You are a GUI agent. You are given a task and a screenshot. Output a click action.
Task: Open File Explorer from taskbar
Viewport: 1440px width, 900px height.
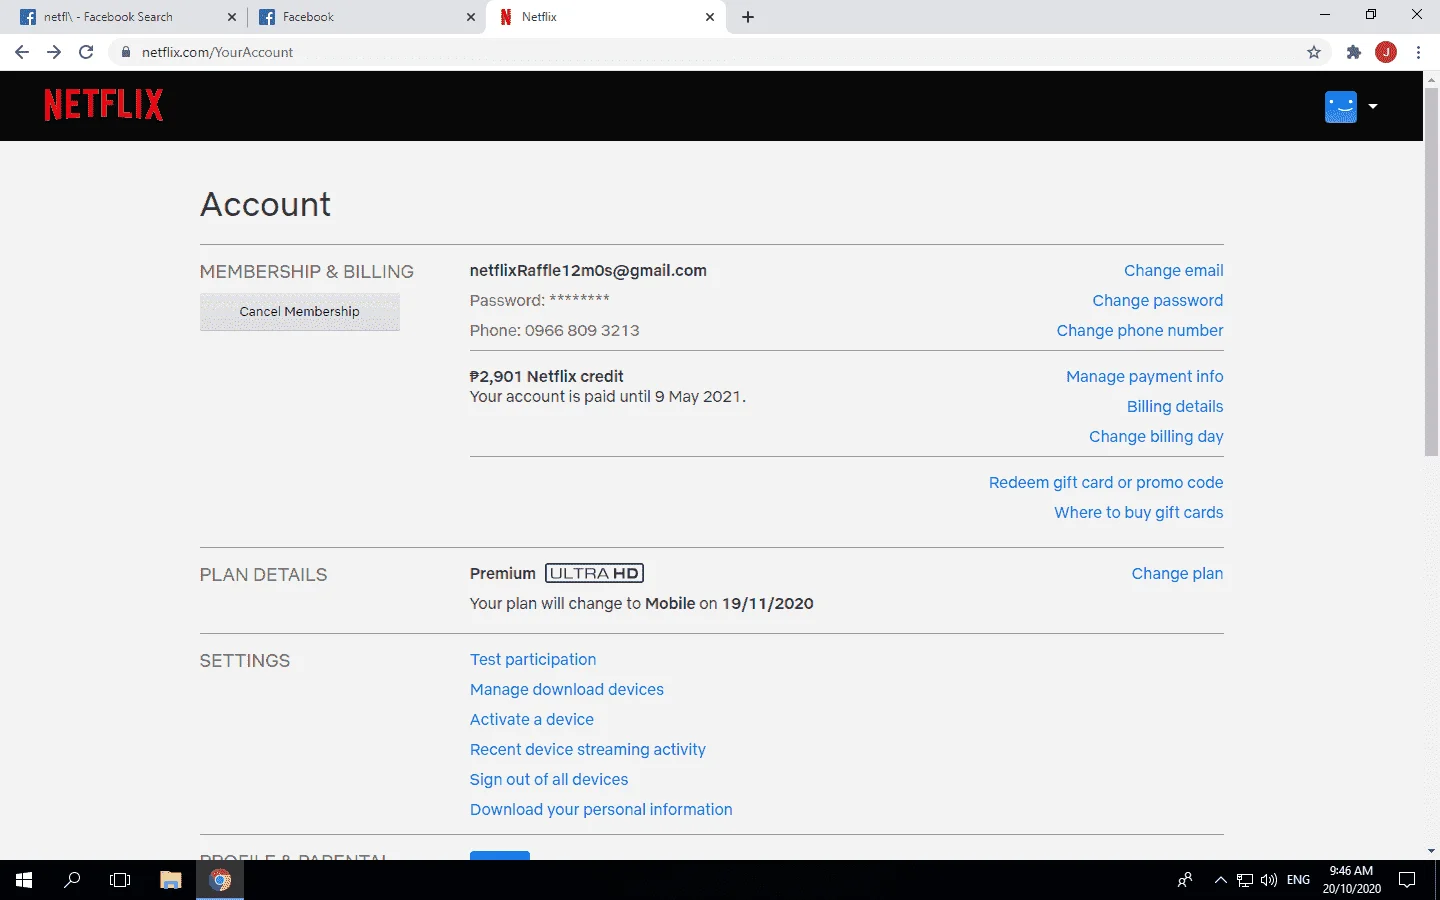coord(171,880)
